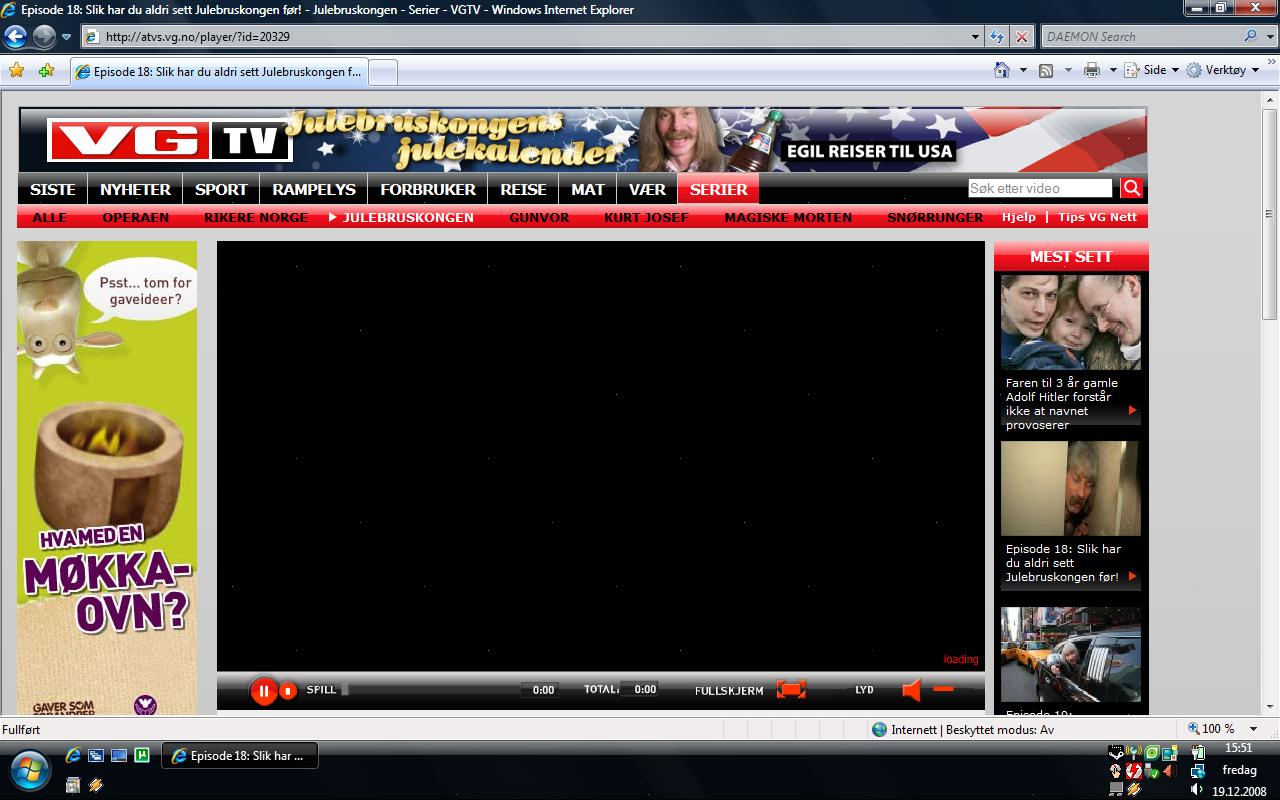Click the page vertical scrollbar

(x=1270, y=214)
